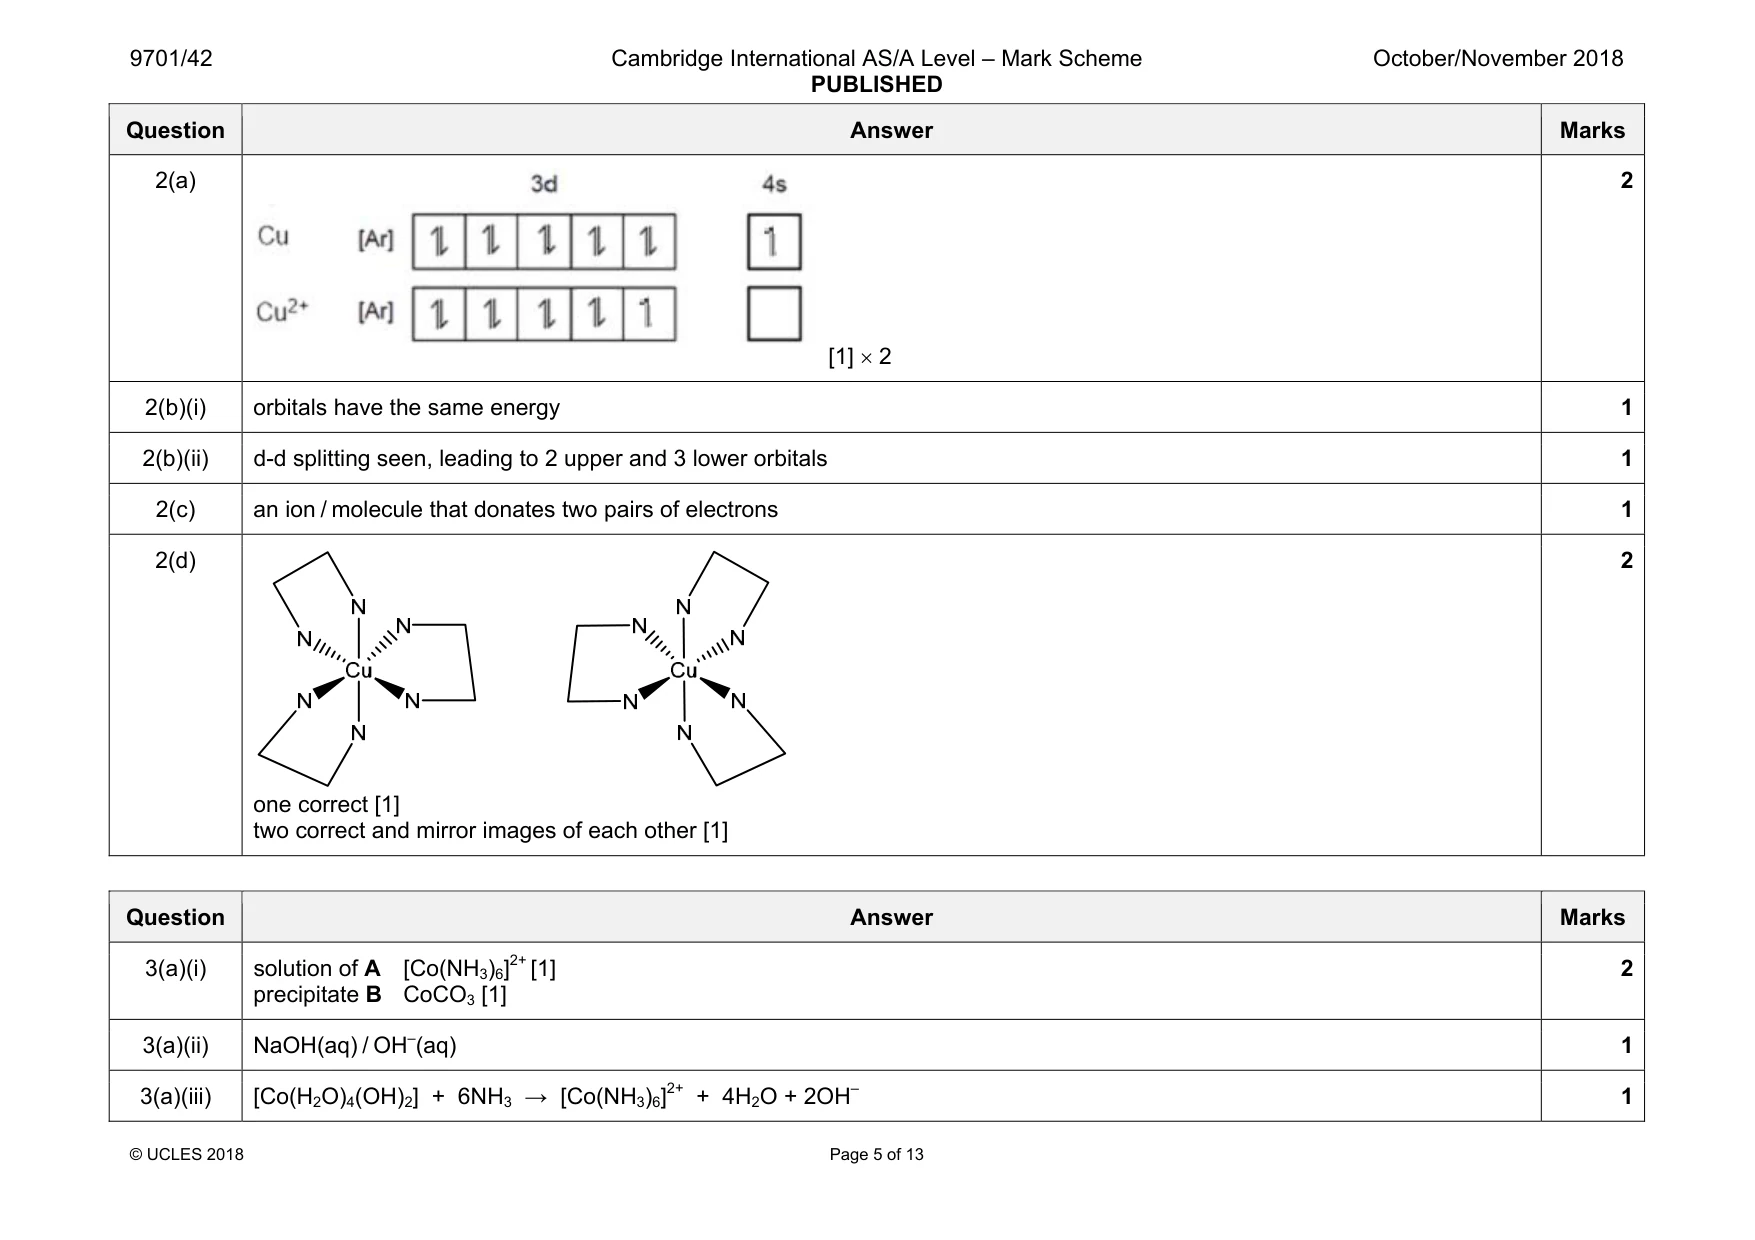Click question label '2(b)(ii)'

(175, 459)
